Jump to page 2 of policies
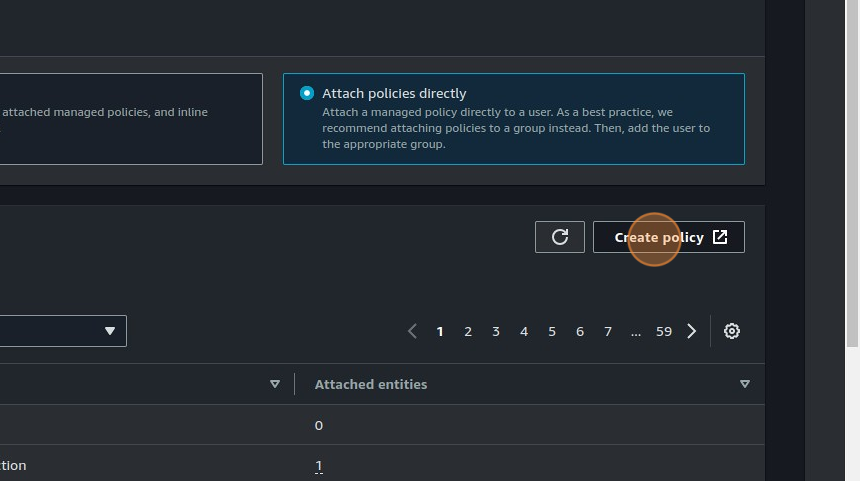 pos(468,331)
